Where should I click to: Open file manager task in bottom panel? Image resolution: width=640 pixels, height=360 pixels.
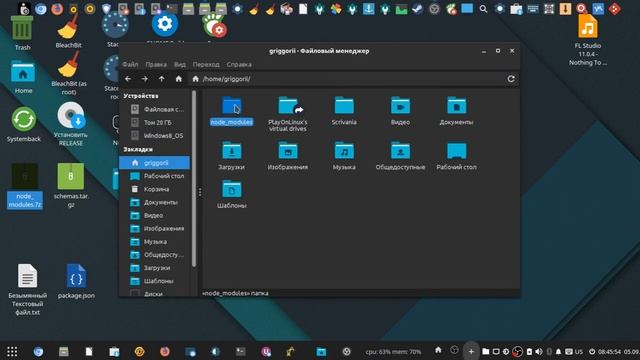pyautogui.click(x=321, y=351)
